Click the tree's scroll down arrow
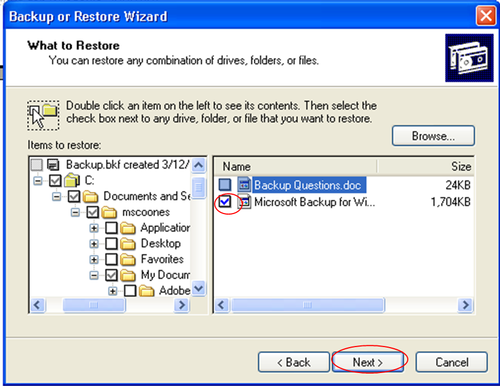 click(199, 288)
